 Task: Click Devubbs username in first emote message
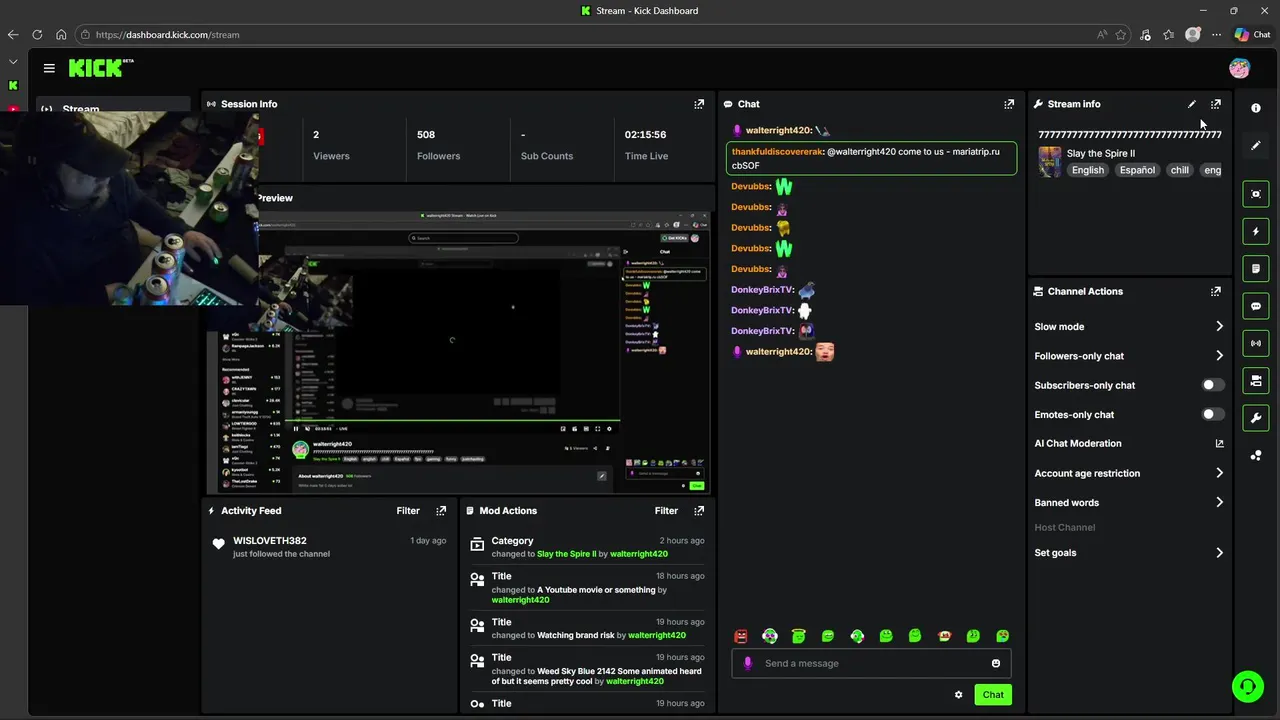pyautogui.click(x=751, y=187)
